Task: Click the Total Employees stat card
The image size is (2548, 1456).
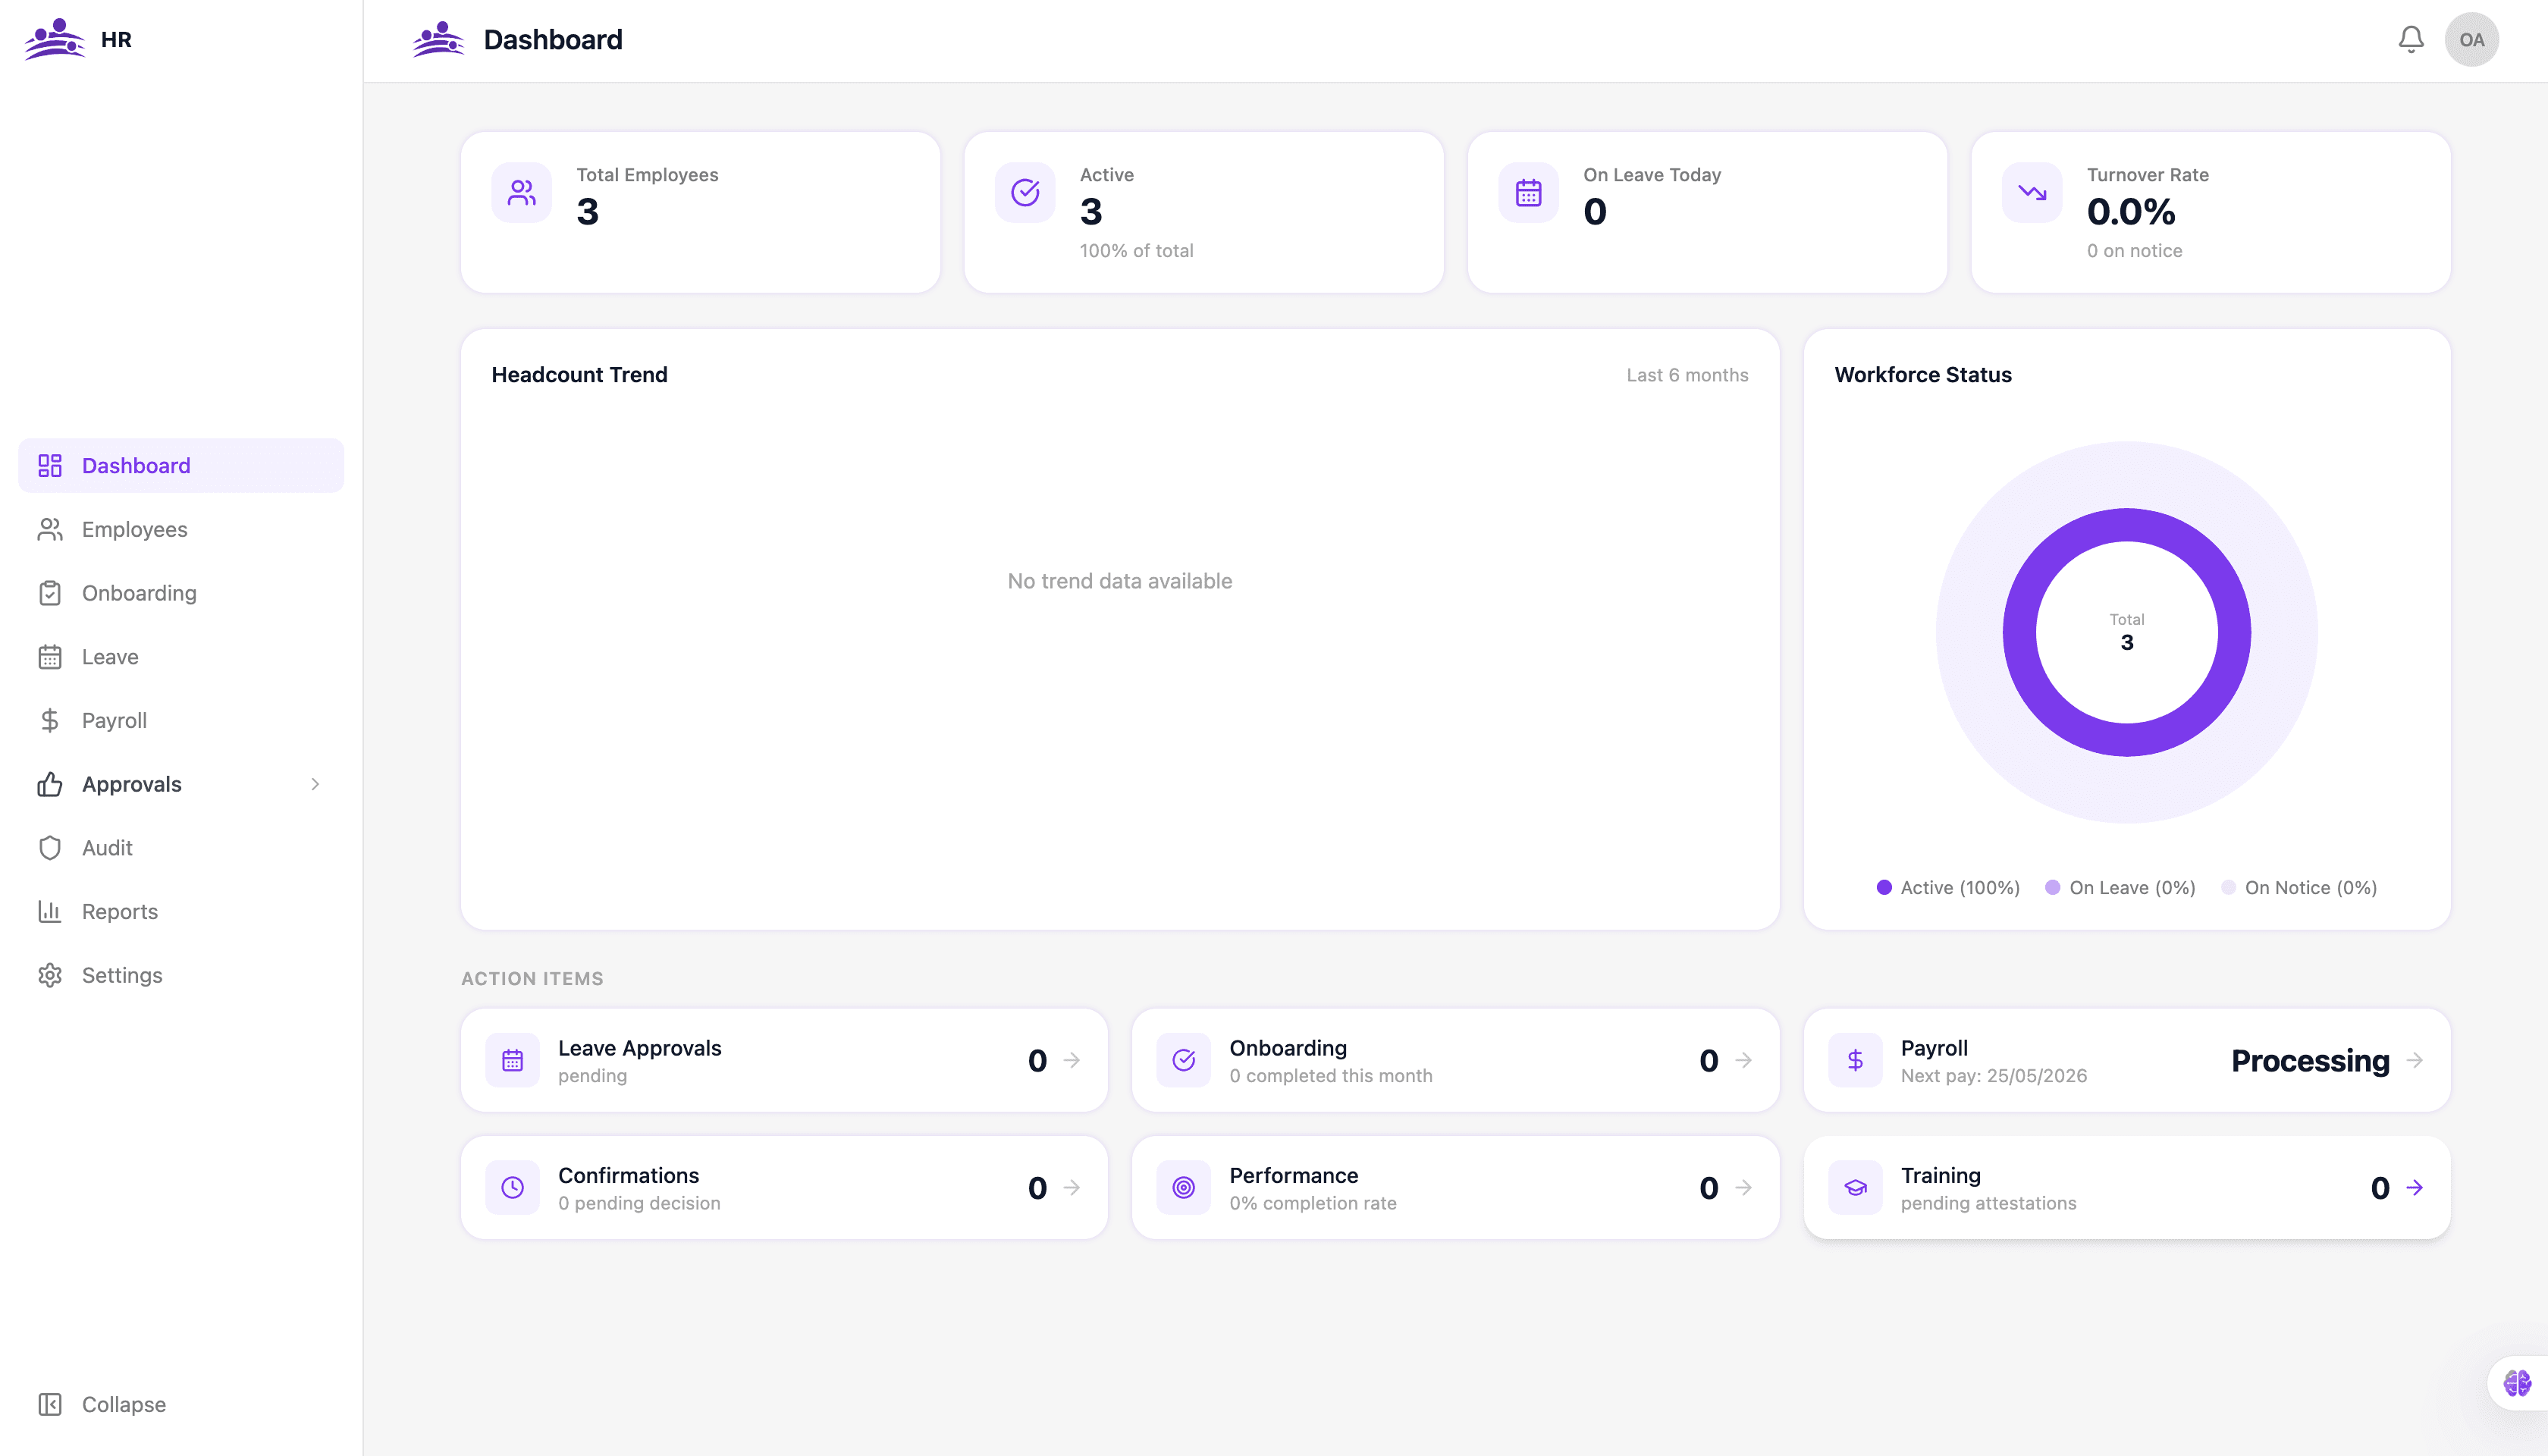Action: pyautogui.click(x=700, y=212)
